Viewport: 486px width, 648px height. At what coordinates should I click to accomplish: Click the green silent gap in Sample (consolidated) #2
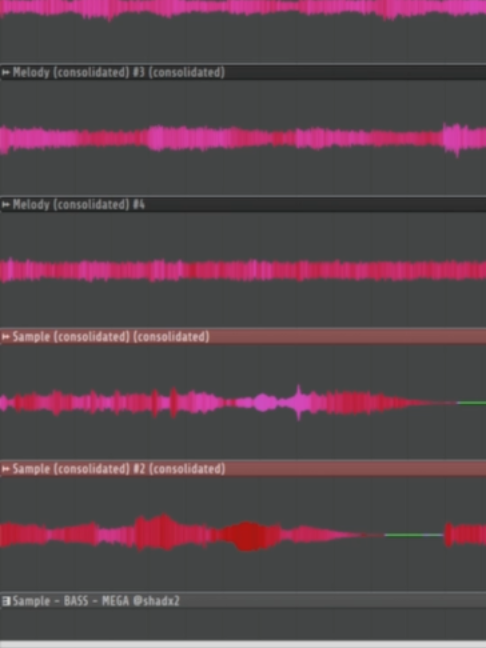click(x=414, y=535)
